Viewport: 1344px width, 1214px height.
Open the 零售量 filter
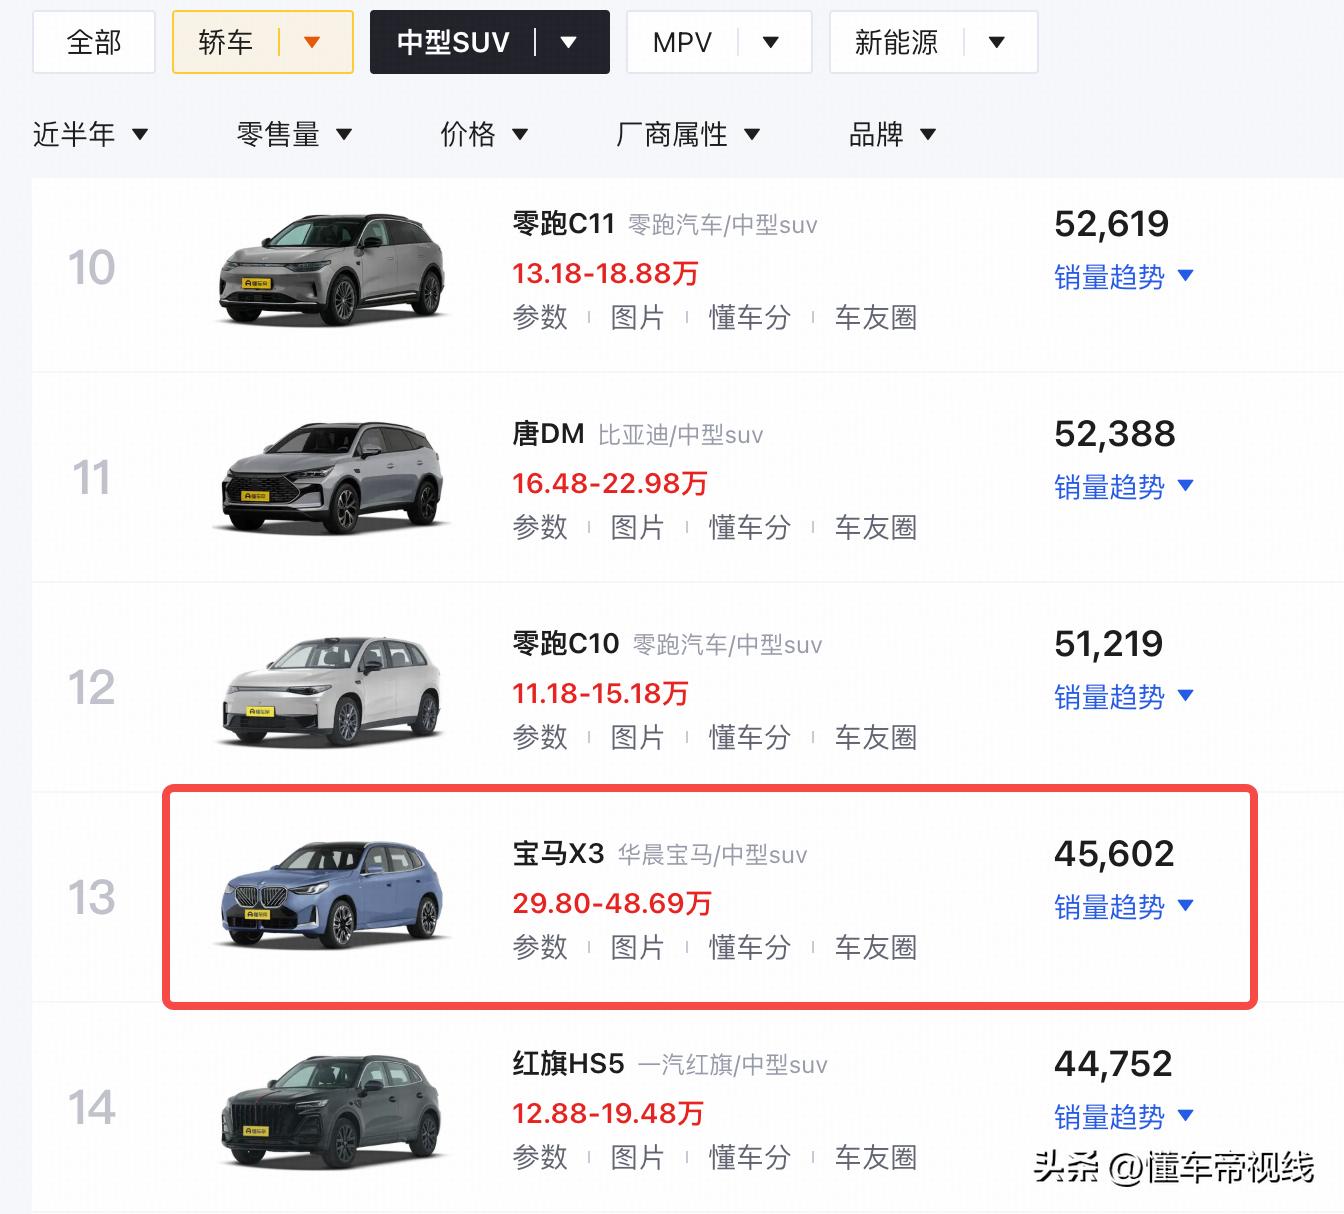tap(294, 134)
